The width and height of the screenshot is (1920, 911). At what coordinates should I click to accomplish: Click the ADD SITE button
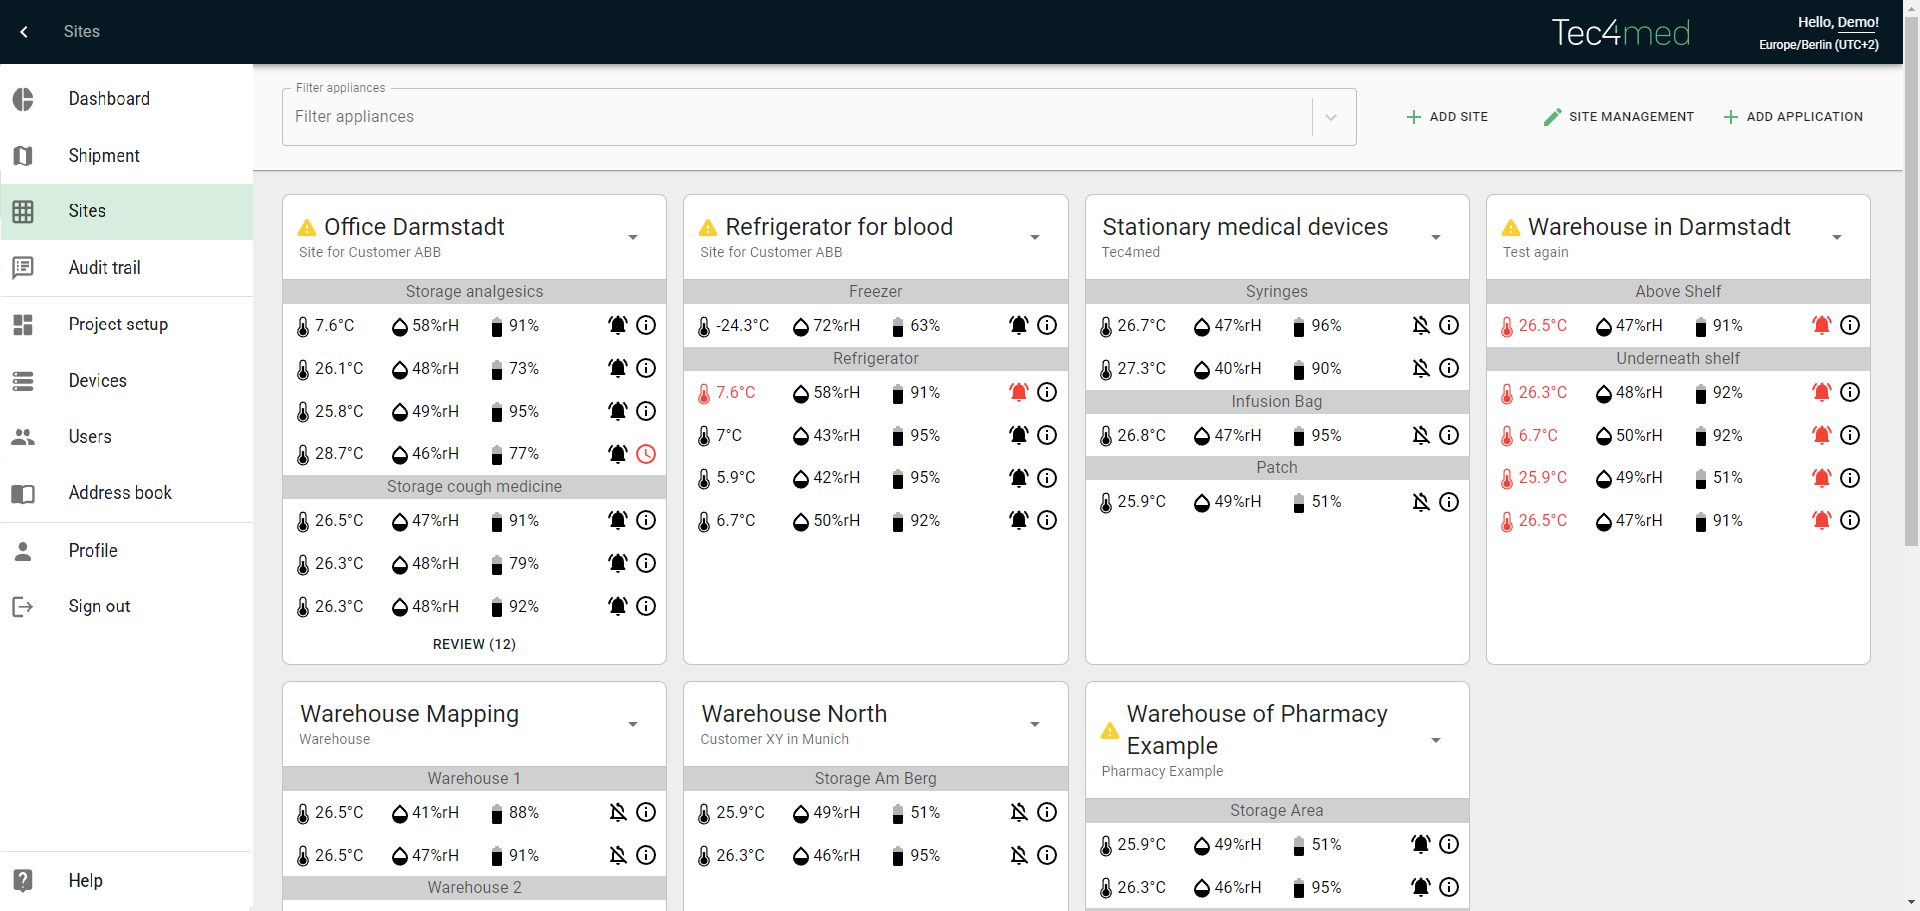click(x=1447, y=117)
